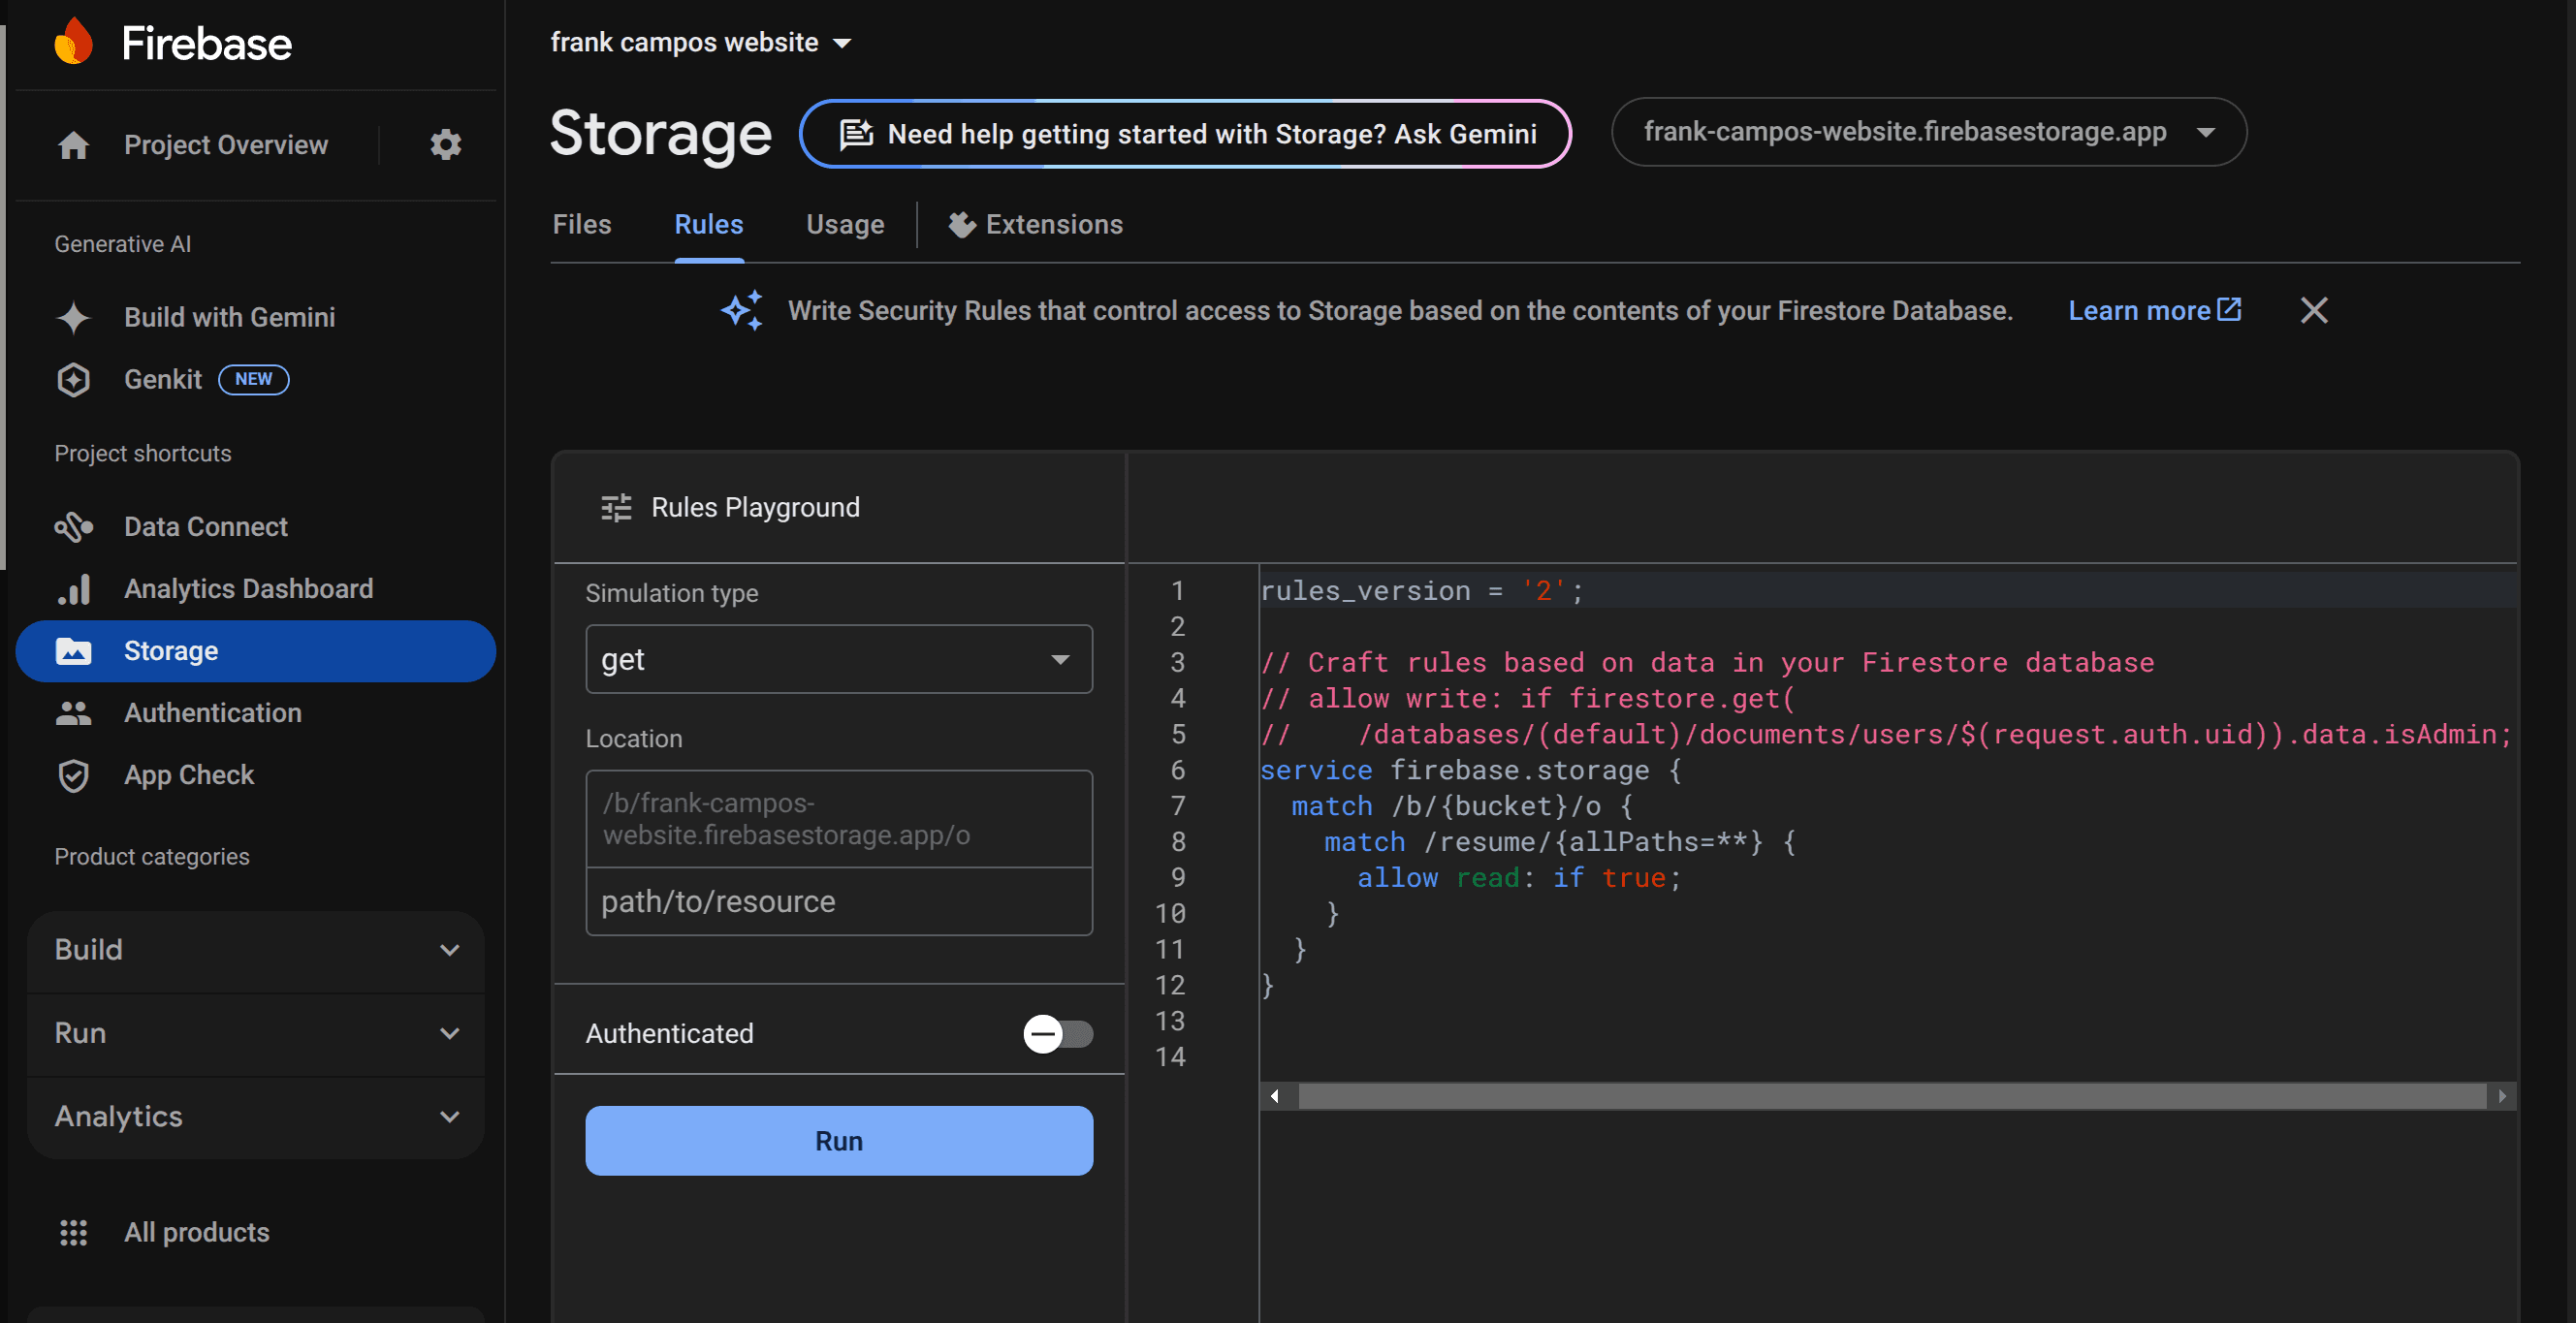Open the frank campos website project selector

coord(701,42)
